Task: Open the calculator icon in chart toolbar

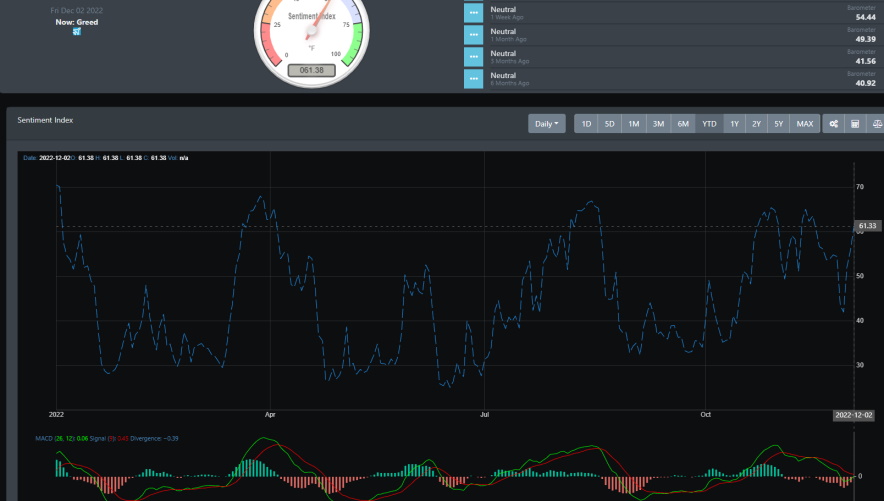Action: pos(855,124)
